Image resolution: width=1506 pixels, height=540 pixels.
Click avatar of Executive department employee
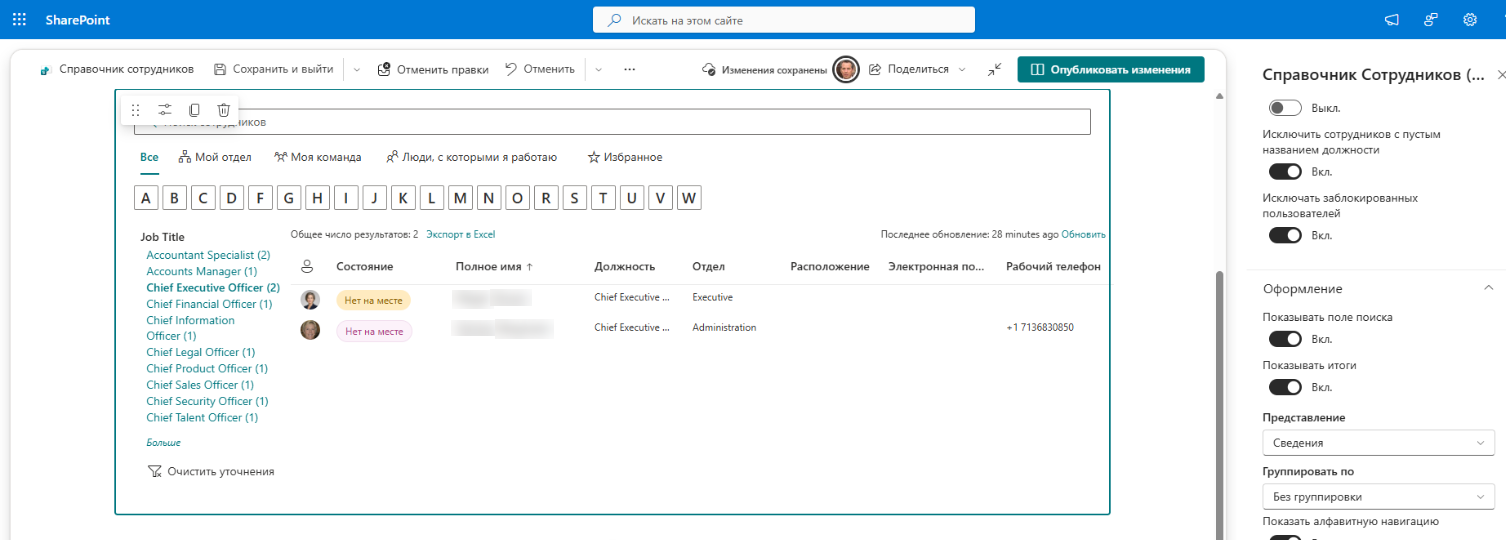[x=310, y=299]
